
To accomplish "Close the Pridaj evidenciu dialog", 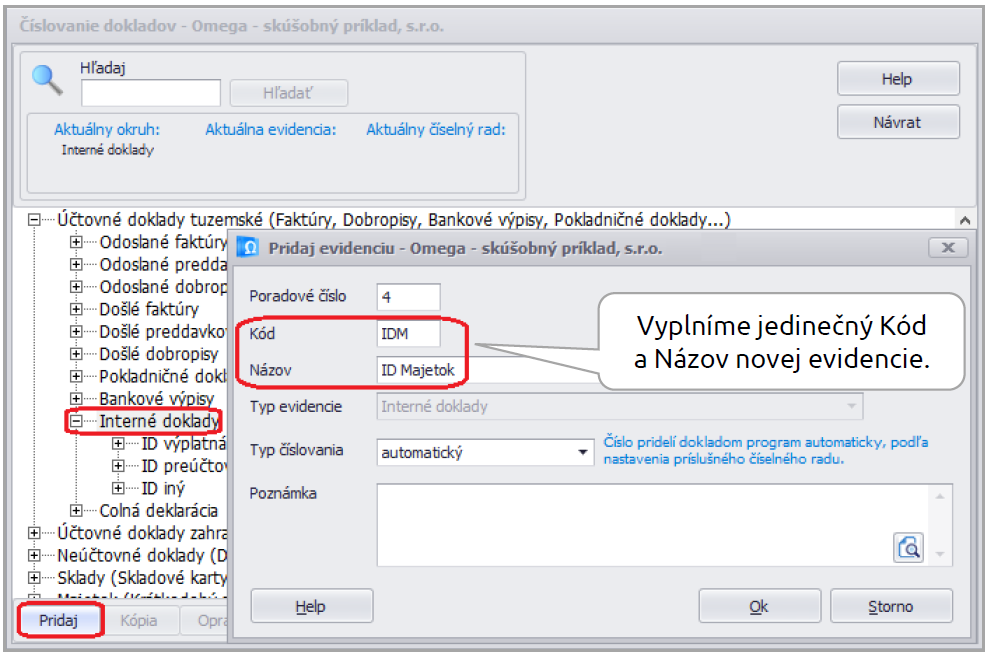I will point(947,247).
